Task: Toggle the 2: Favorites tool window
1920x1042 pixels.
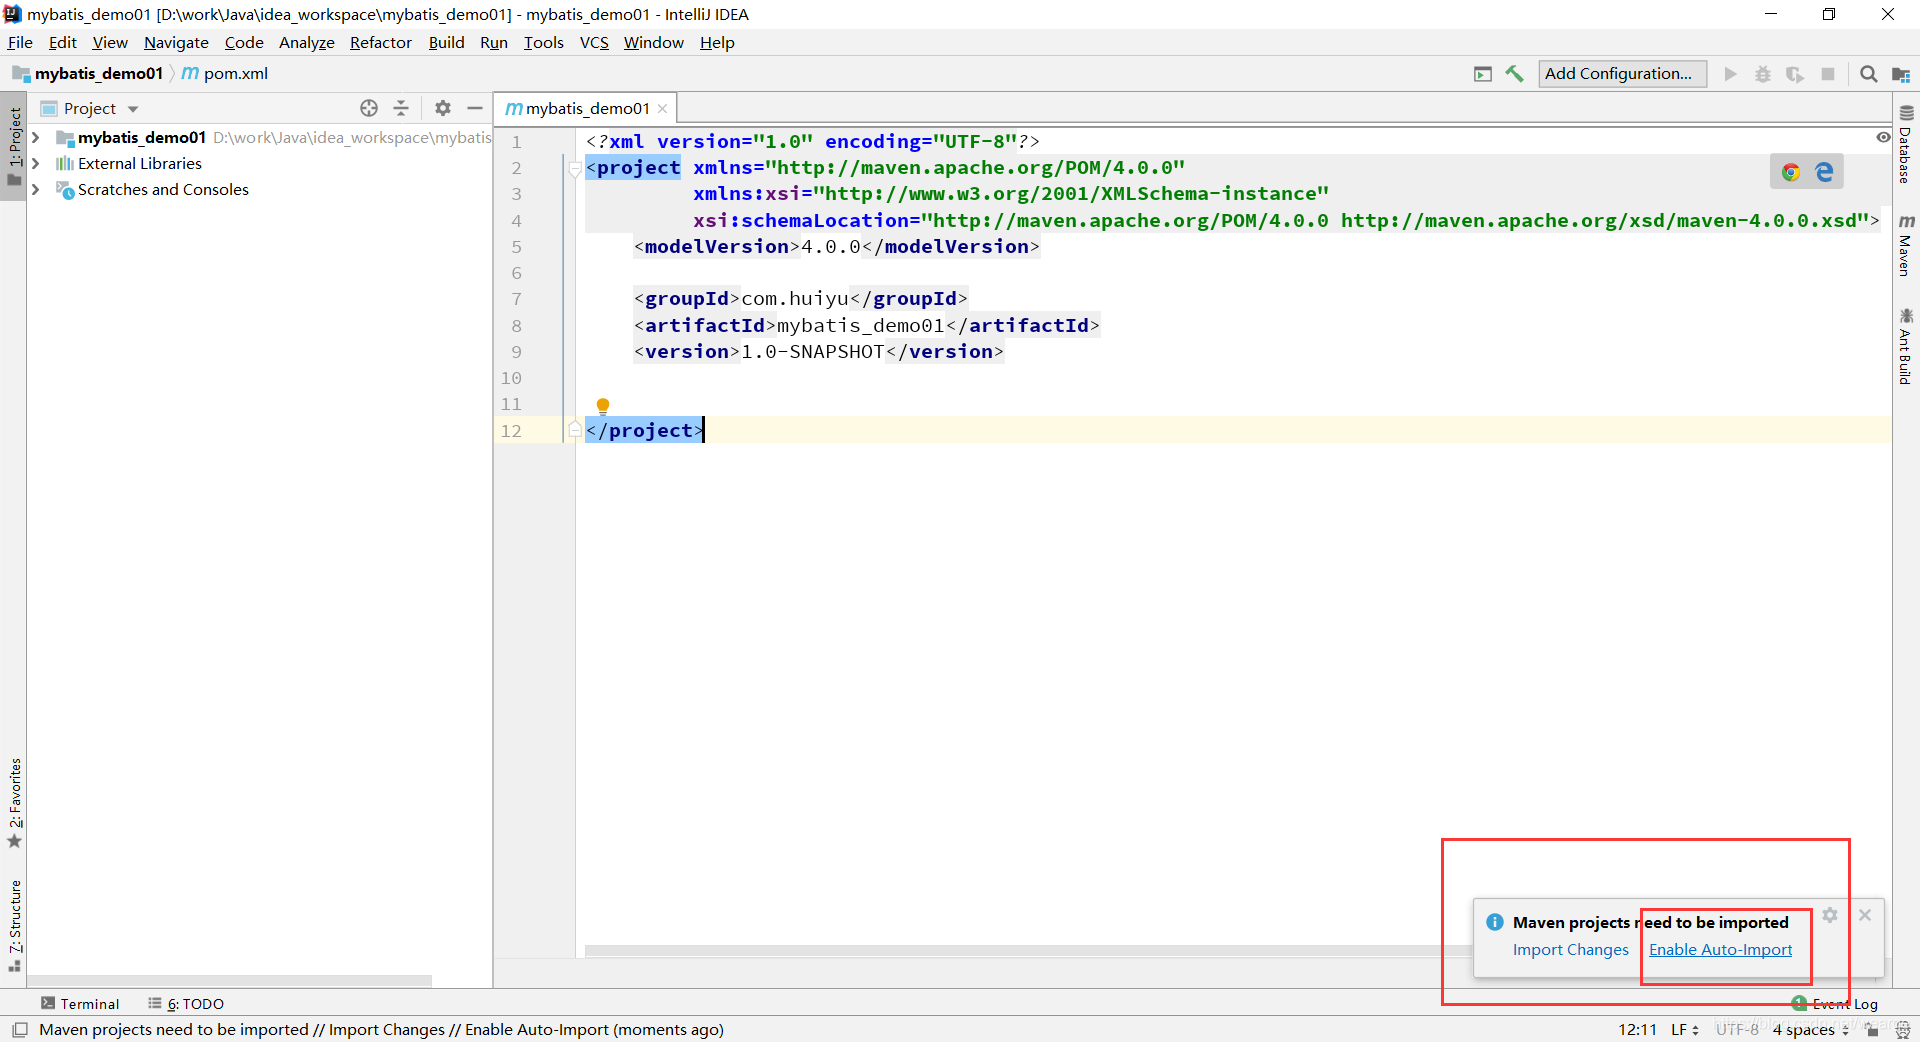Action: click(x=14, y=803)
